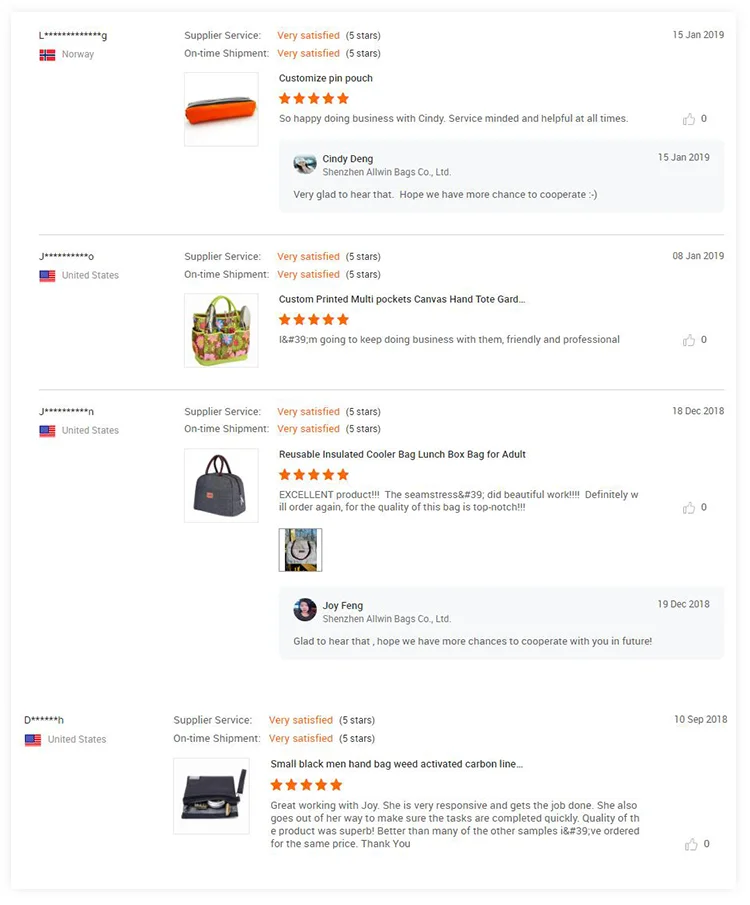Click the Norway flag icon
This screenshot has height=905, width=750.
coord(47,55)
